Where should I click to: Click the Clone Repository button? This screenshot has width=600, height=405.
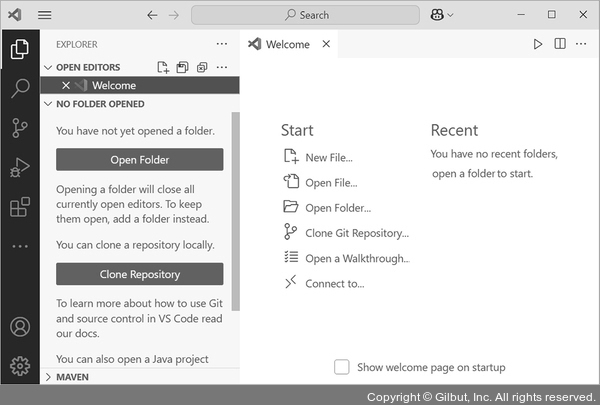[x=139, y=274]
